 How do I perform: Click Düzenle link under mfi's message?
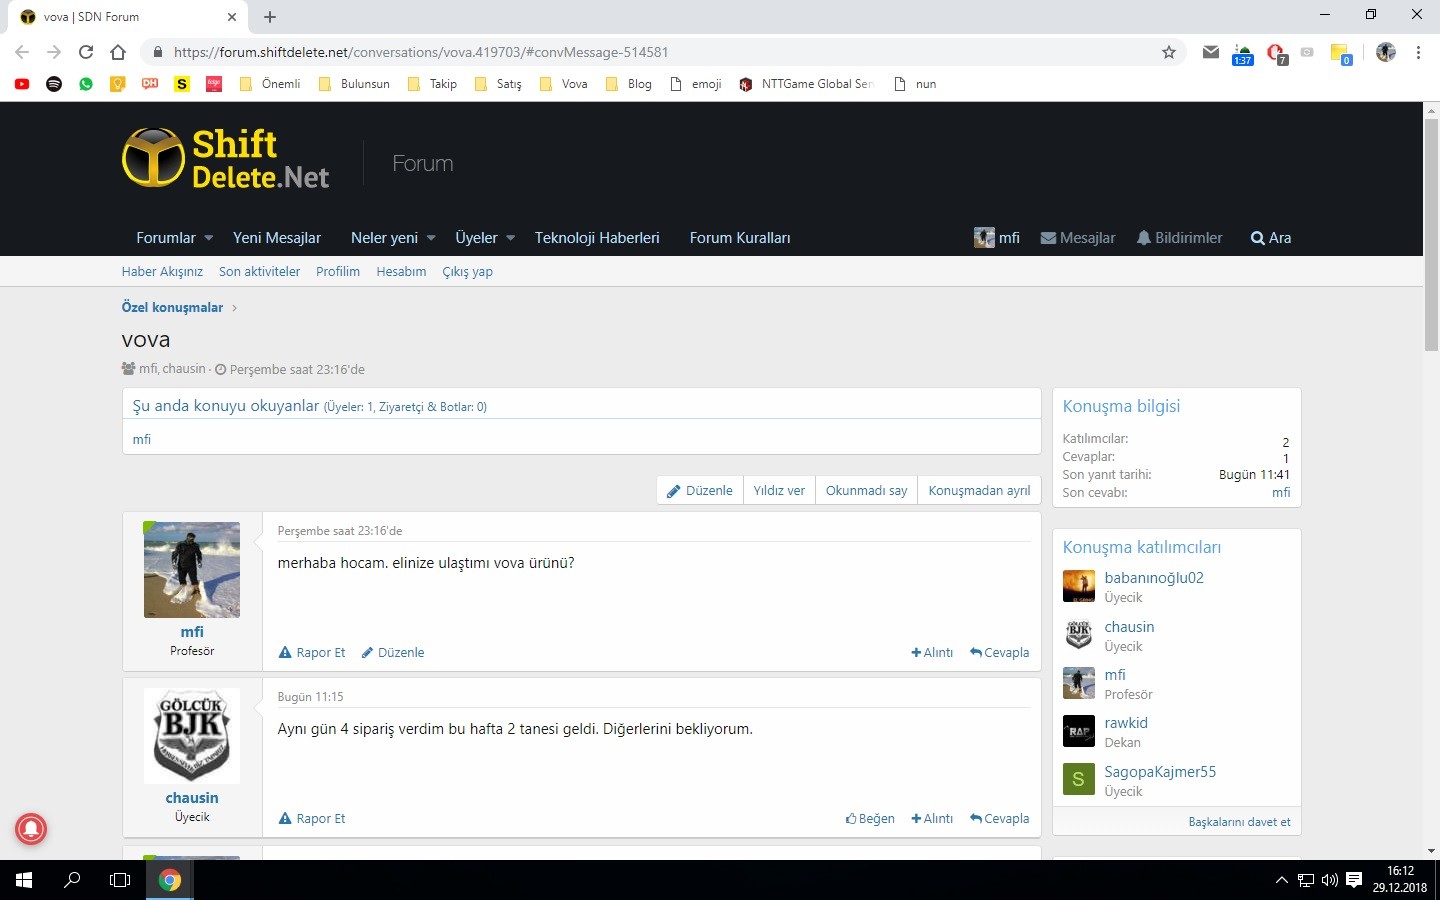point(393,652)
